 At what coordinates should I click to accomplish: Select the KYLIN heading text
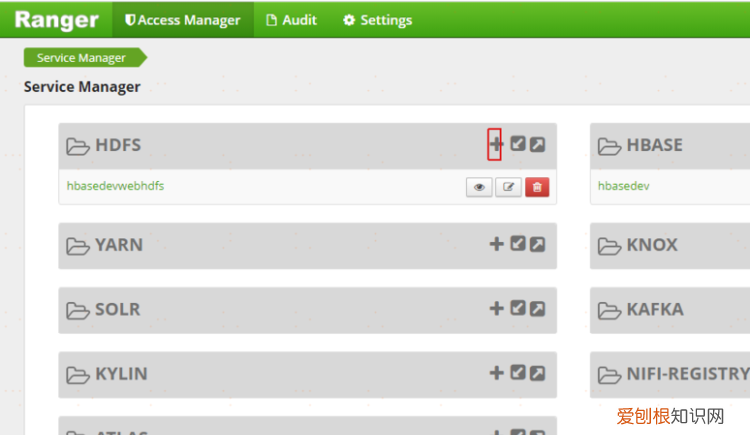click(x=121, y=374)
